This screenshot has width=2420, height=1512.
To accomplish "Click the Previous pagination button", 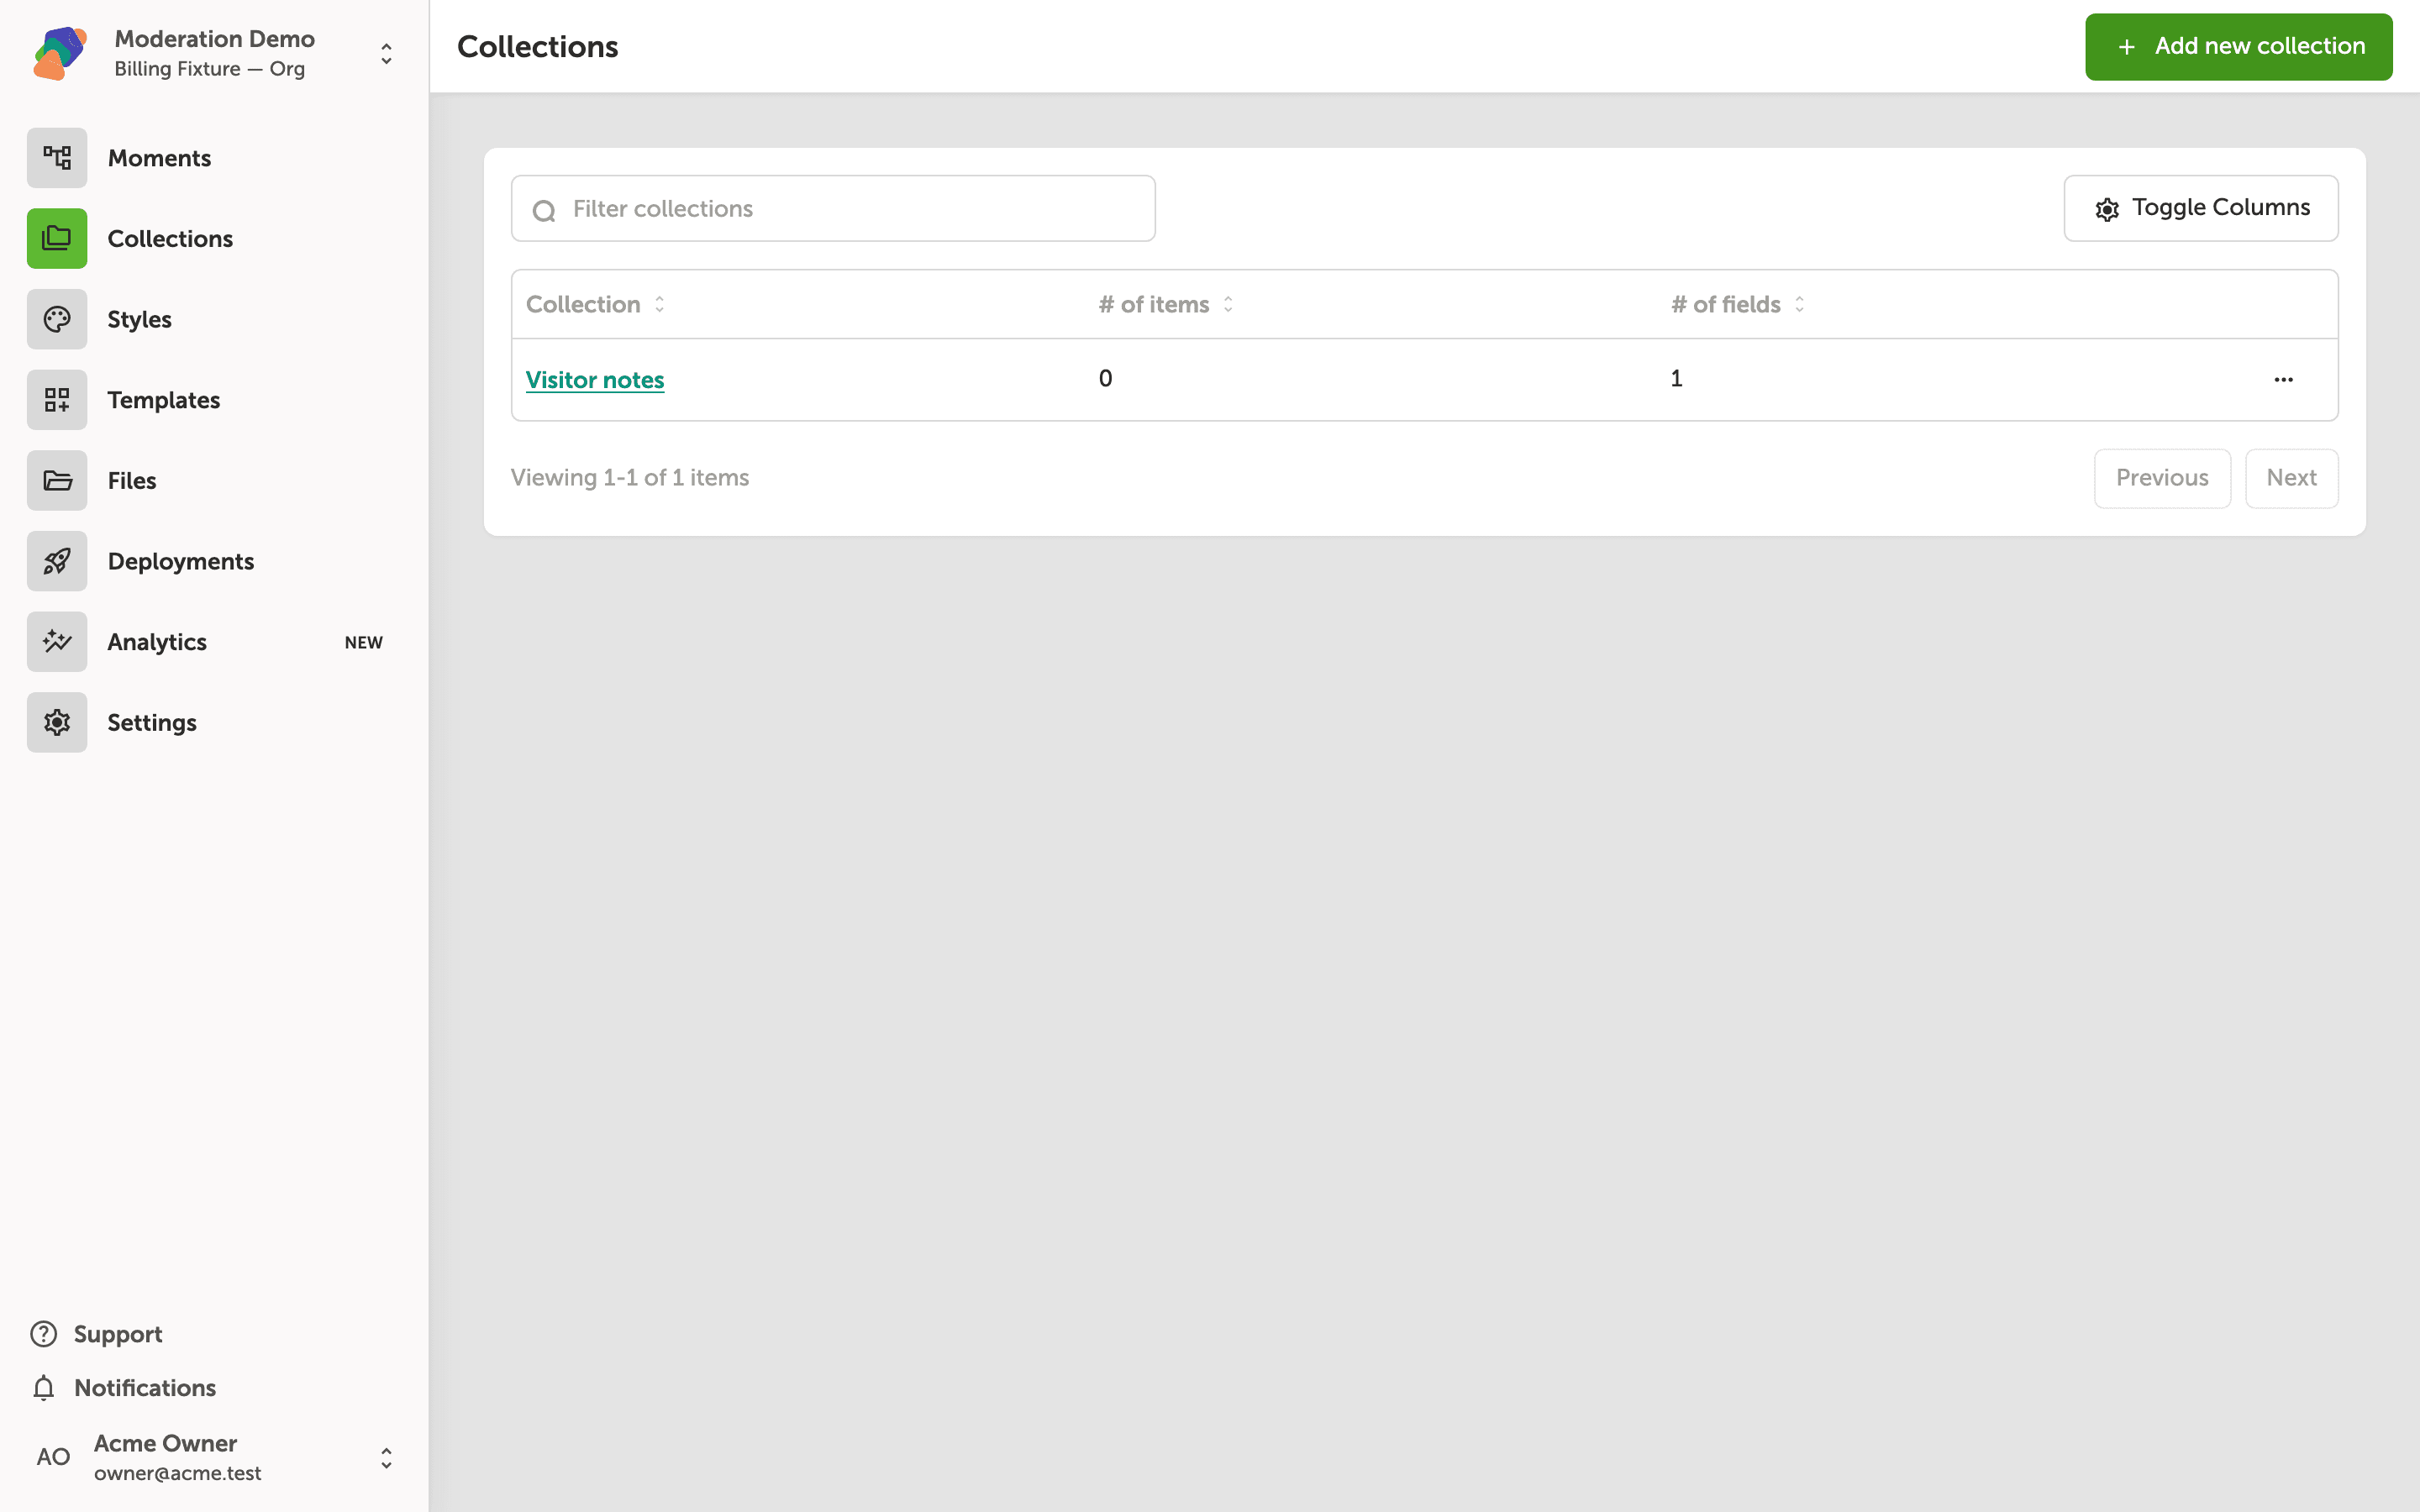I will pos(2162,478).
